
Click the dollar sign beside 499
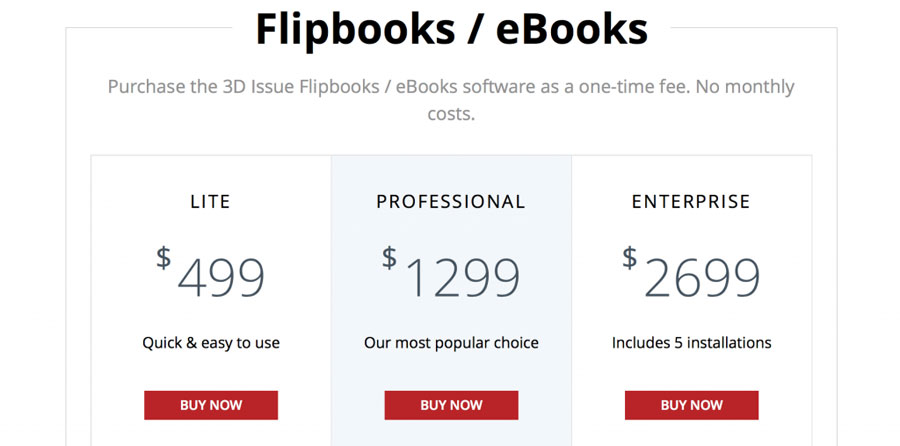click(164, 258)
